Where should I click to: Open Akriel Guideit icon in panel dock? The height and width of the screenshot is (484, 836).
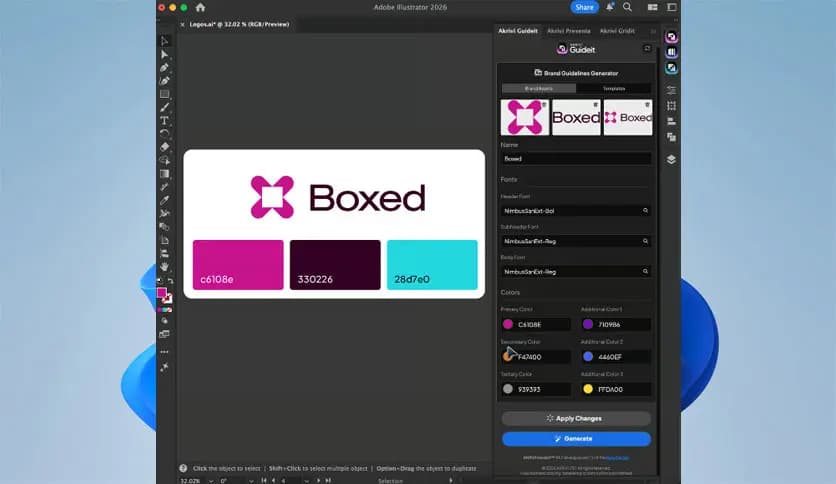pyautogui.click(x=671, y=37)
